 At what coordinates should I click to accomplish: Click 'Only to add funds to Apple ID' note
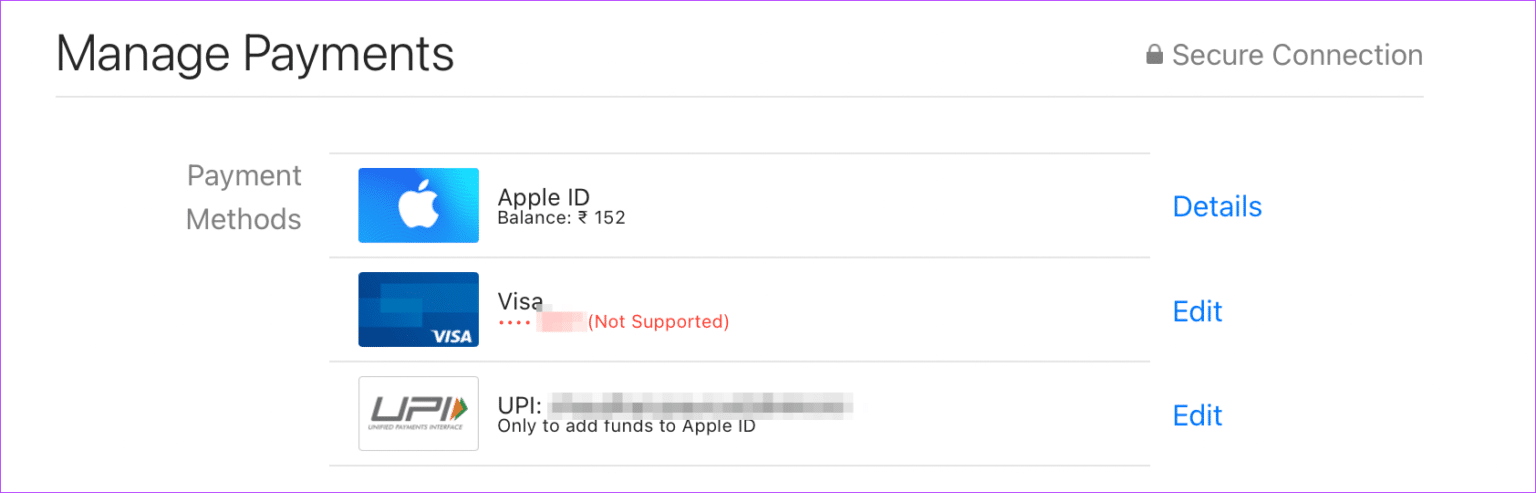626,426
